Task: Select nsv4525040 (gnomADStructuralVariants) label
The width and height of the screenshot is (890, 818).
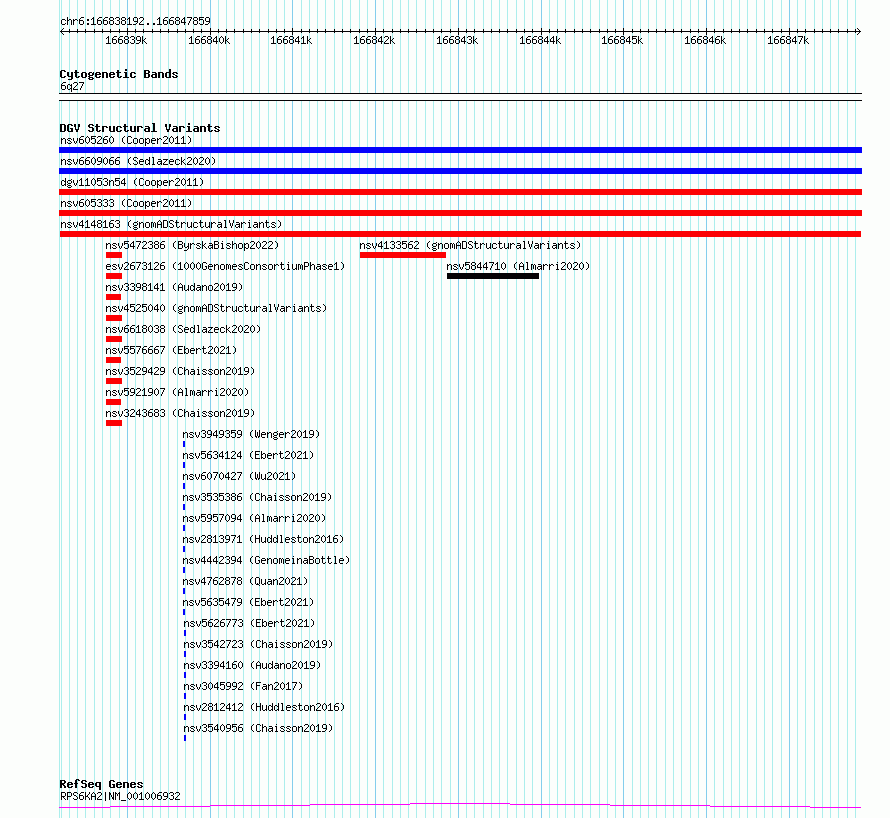Action: [216, 308]
